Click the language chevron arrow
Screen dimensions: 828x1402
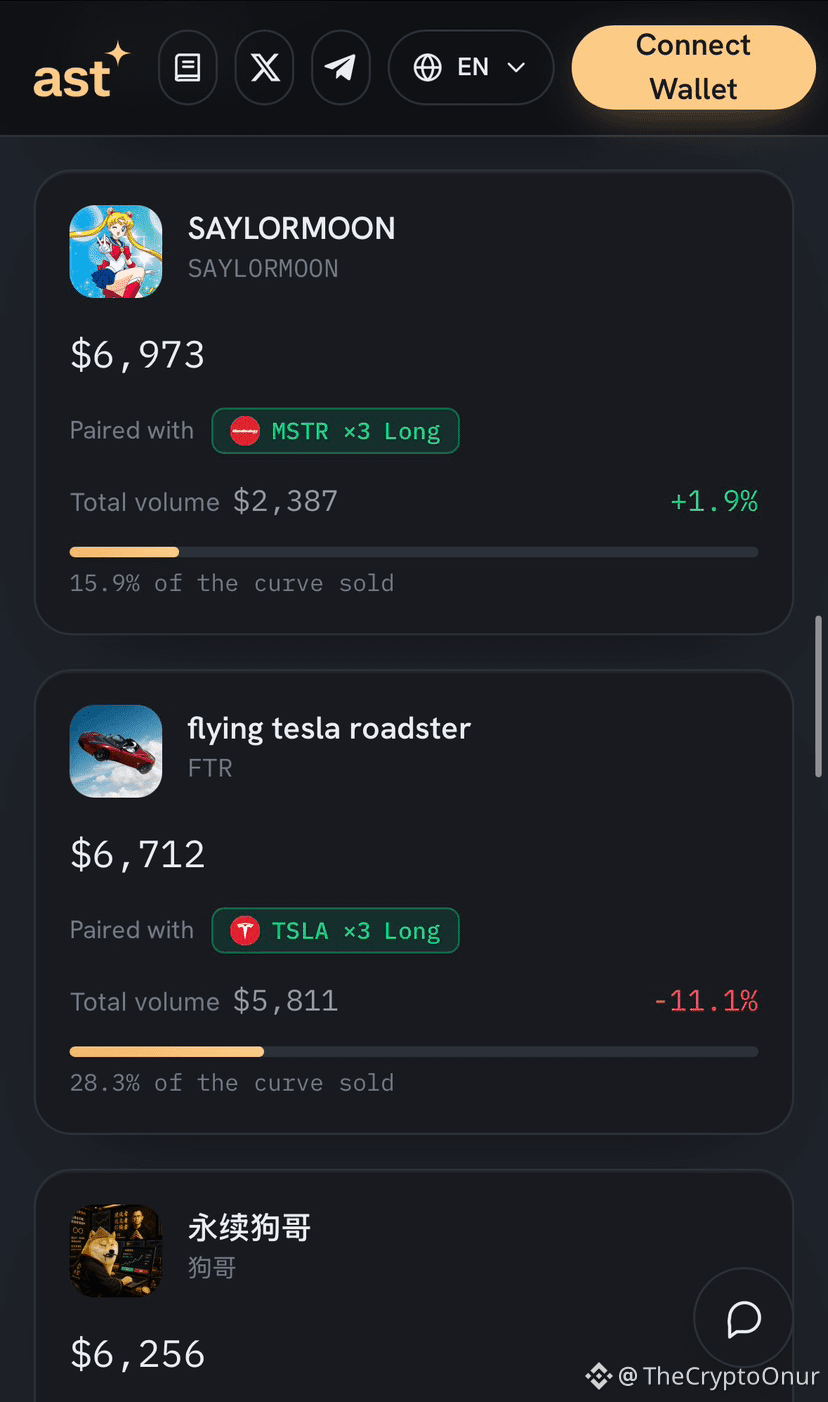coord(517,68)
